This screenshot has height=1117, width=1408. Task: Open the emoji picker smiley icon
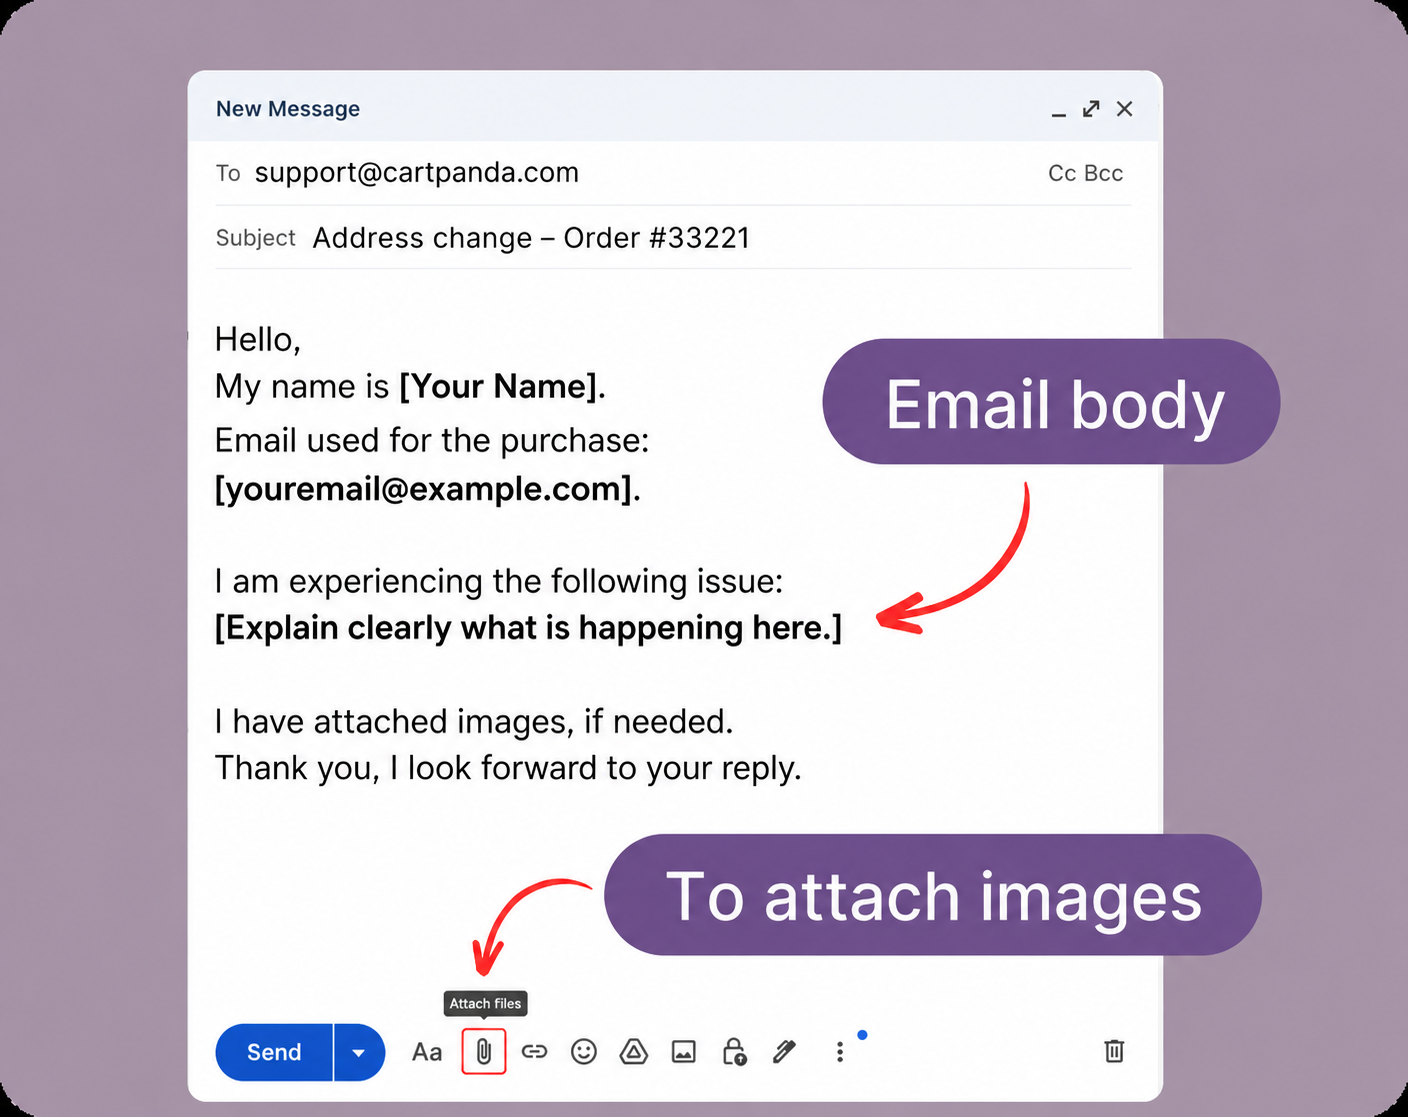[x=584, y=1051]
